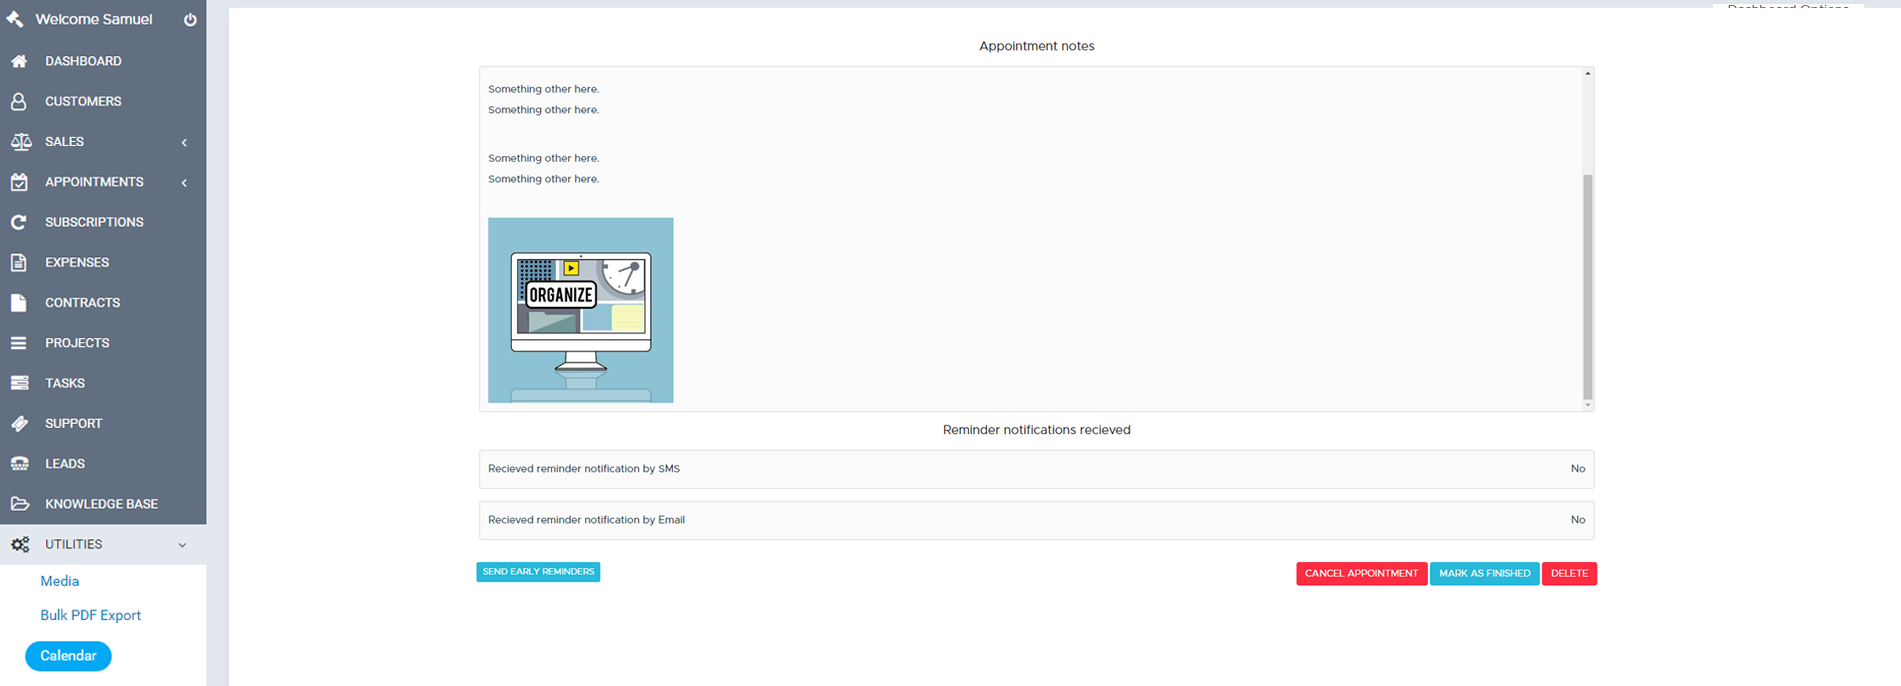Collapse the Utilities menu chevron
This screenshot has width=1901, height=686.
(x=182, y=545)
